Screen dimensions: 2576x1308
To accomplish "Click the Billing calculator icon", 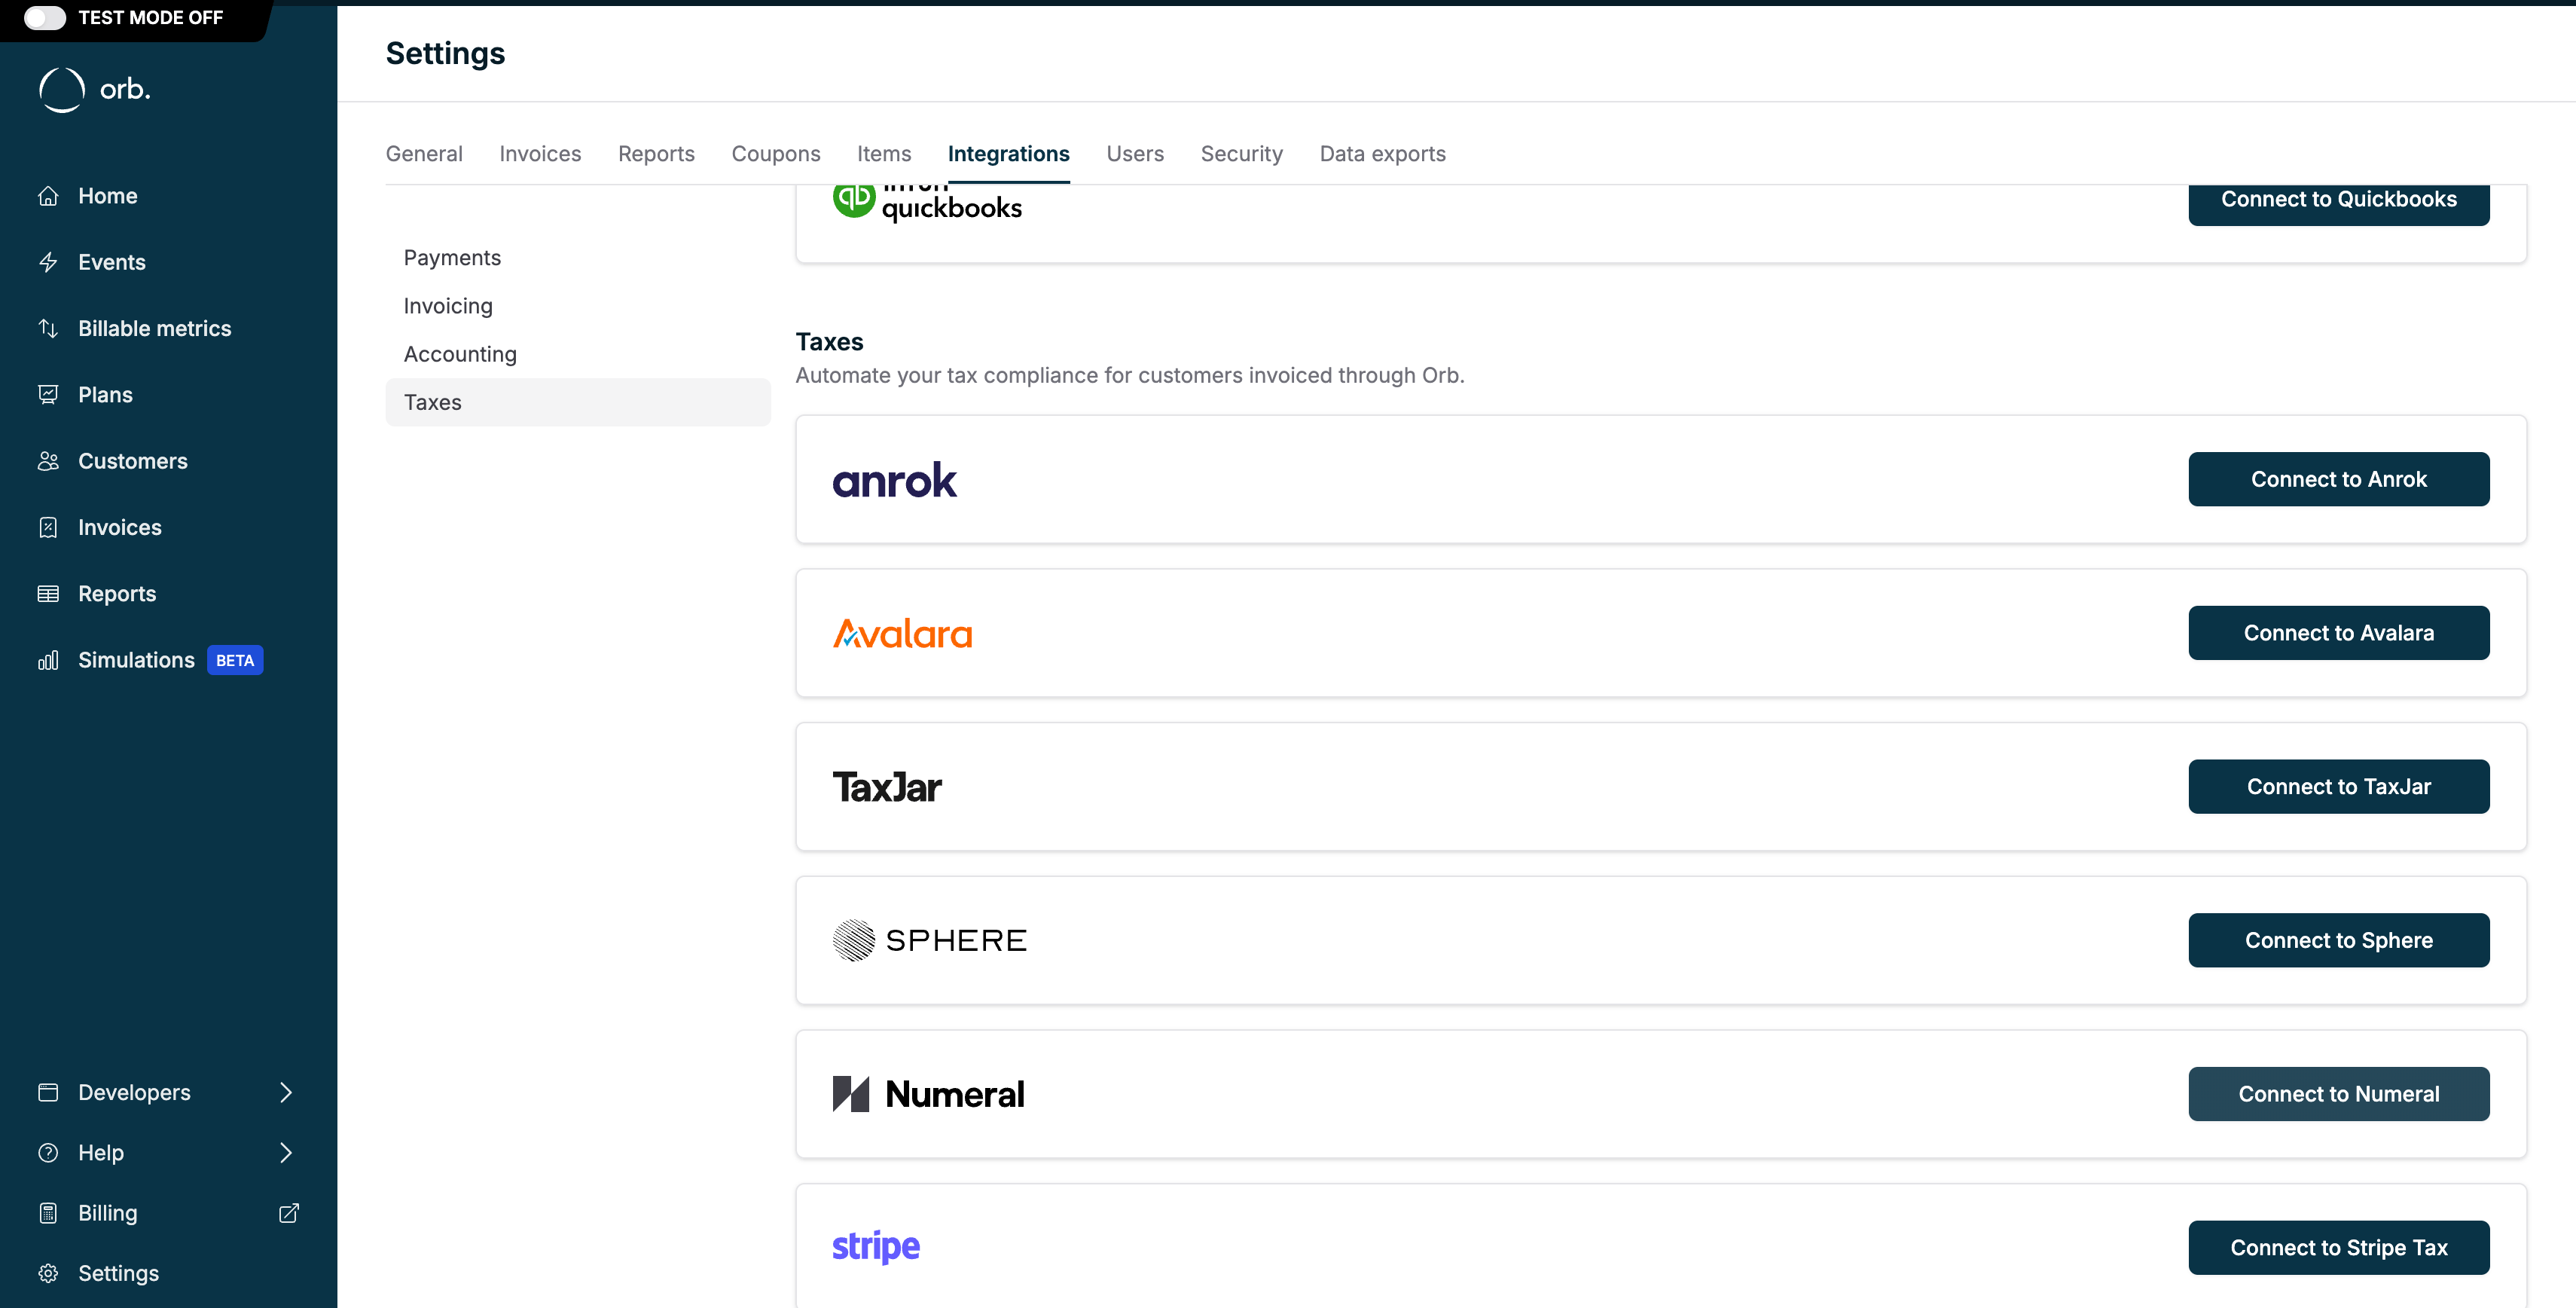I will (x=48, y=1213).
